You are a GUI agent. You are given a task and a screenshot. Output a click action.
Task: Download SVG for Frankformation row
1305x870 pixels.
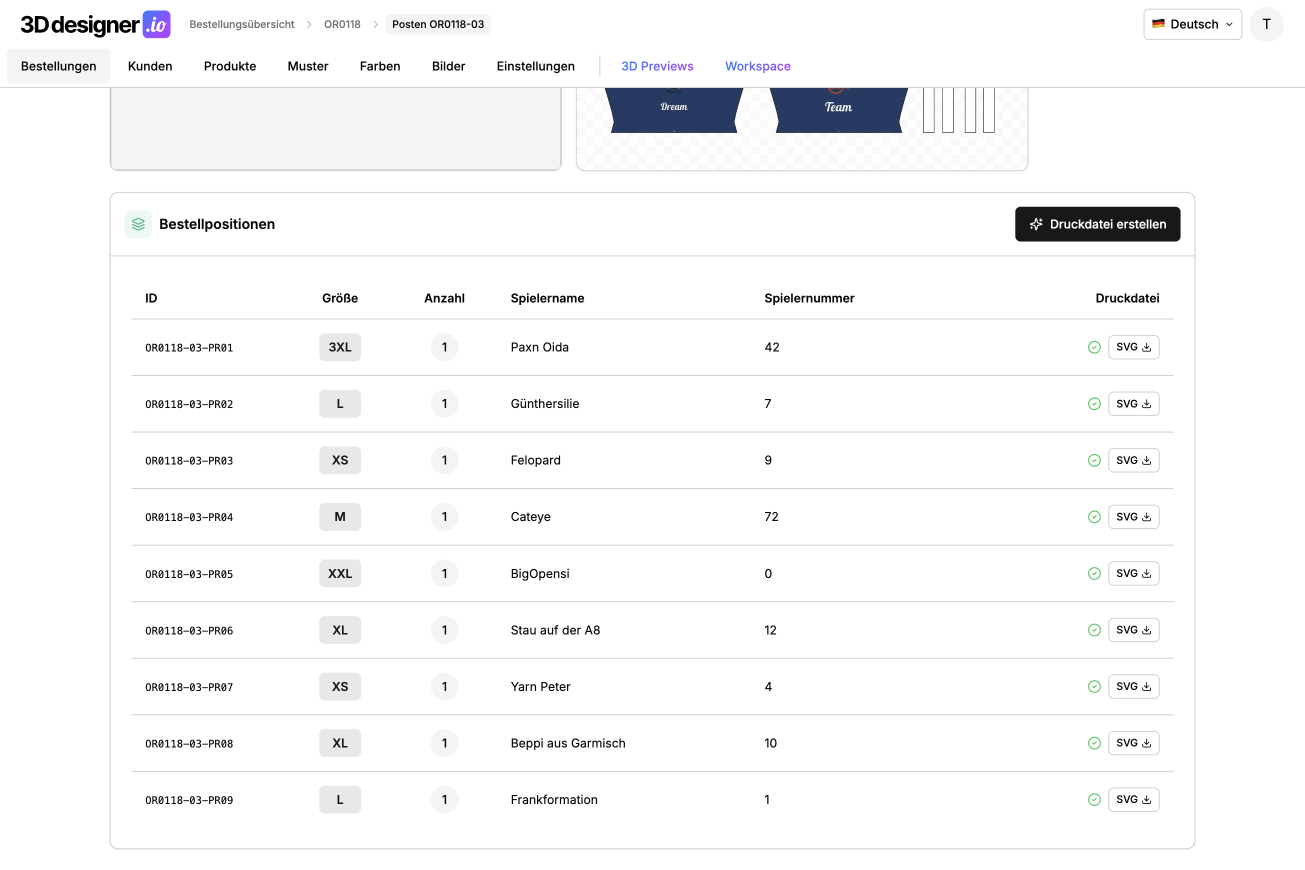click(x=1133, y=800)
